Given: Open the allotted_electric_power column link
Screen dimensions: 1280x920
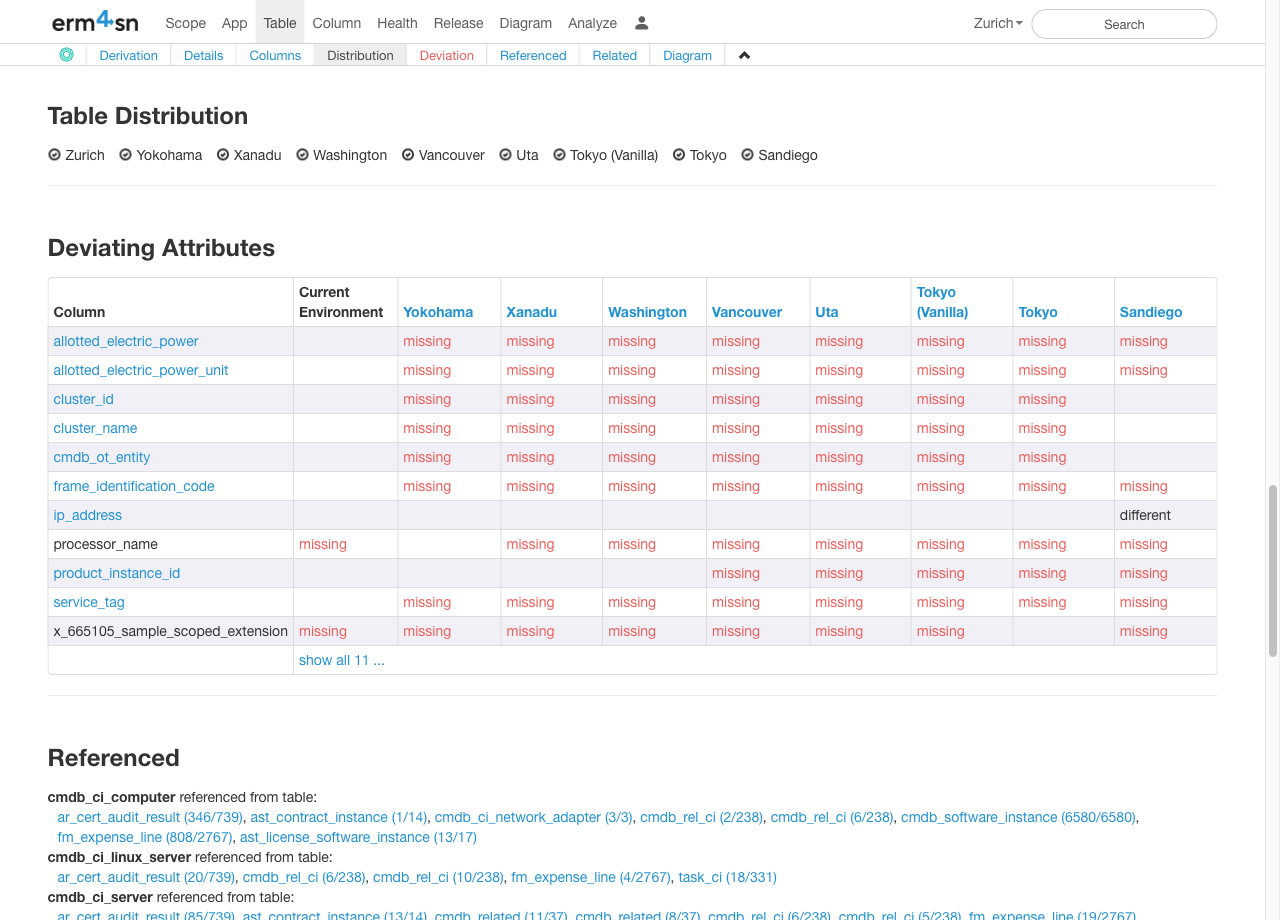Looking at the screenshot, I should click(126, 341).
